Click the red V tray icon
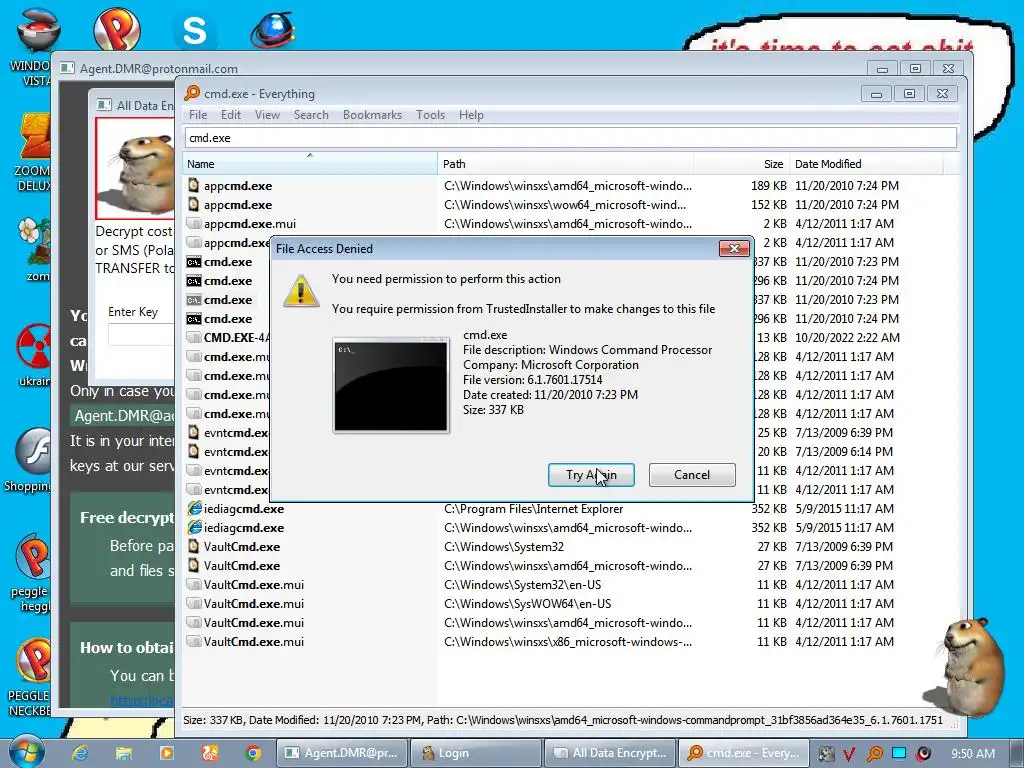The image size is (1024, 768). click(x=850, y=753)
